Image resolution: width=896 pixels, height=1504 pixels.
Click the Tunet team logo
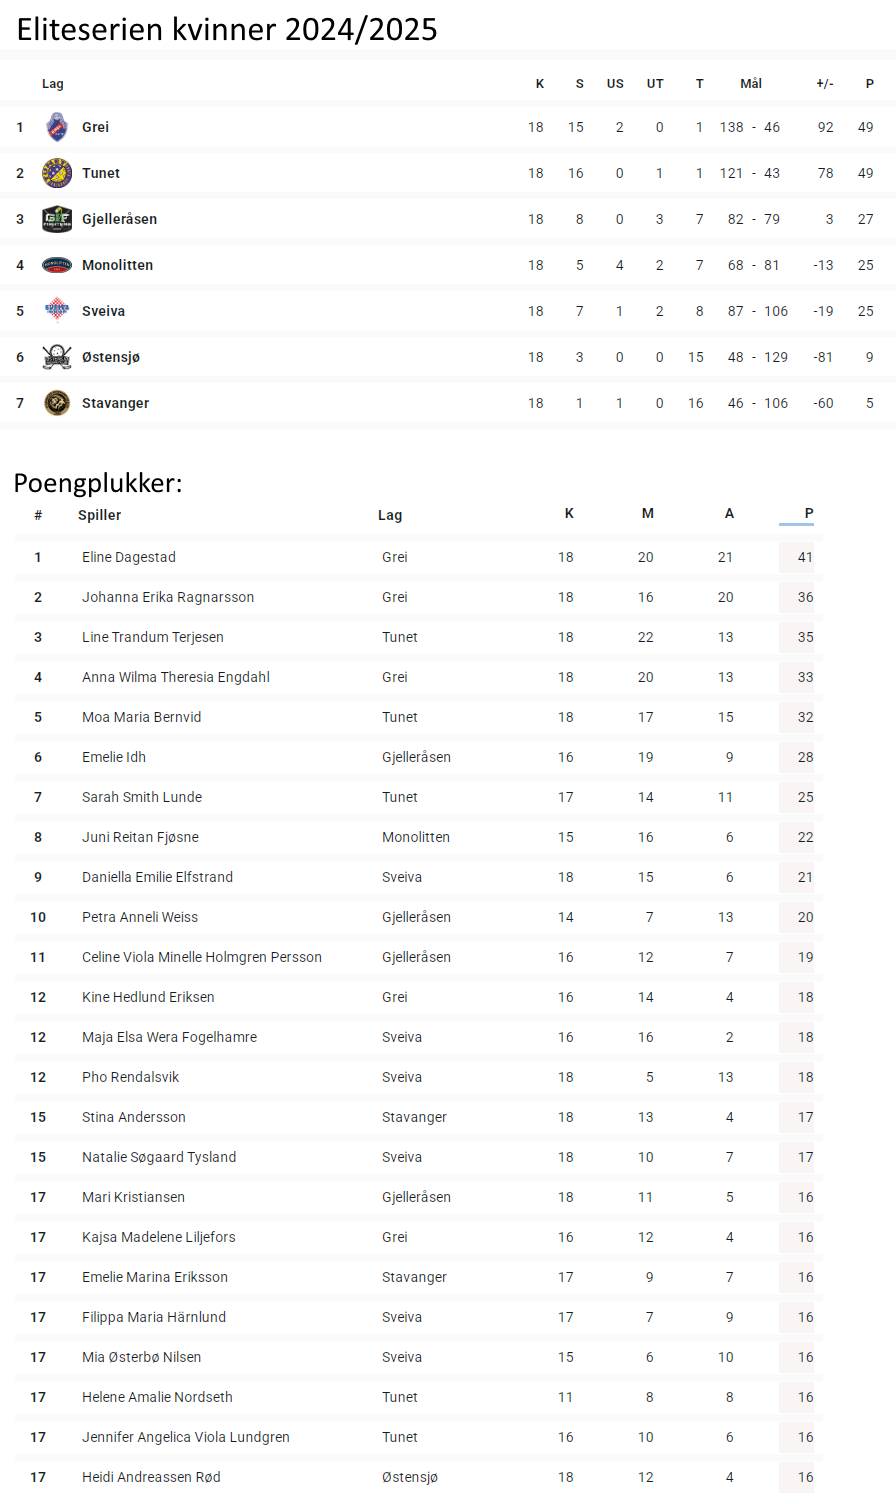[57, 173]
